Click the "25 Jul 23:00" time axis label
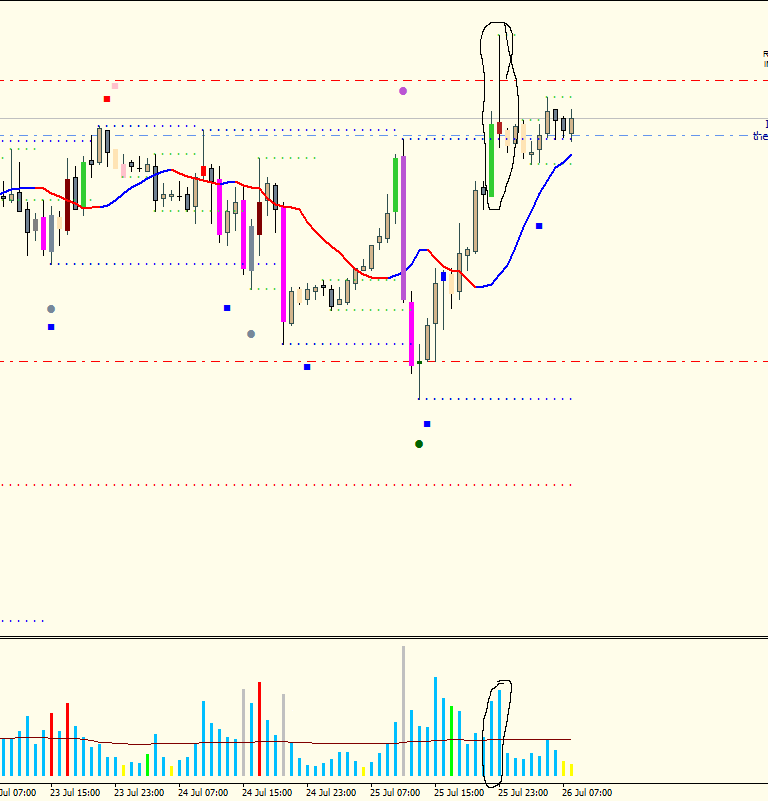This screenshot has height=801, width=768. 523,793
